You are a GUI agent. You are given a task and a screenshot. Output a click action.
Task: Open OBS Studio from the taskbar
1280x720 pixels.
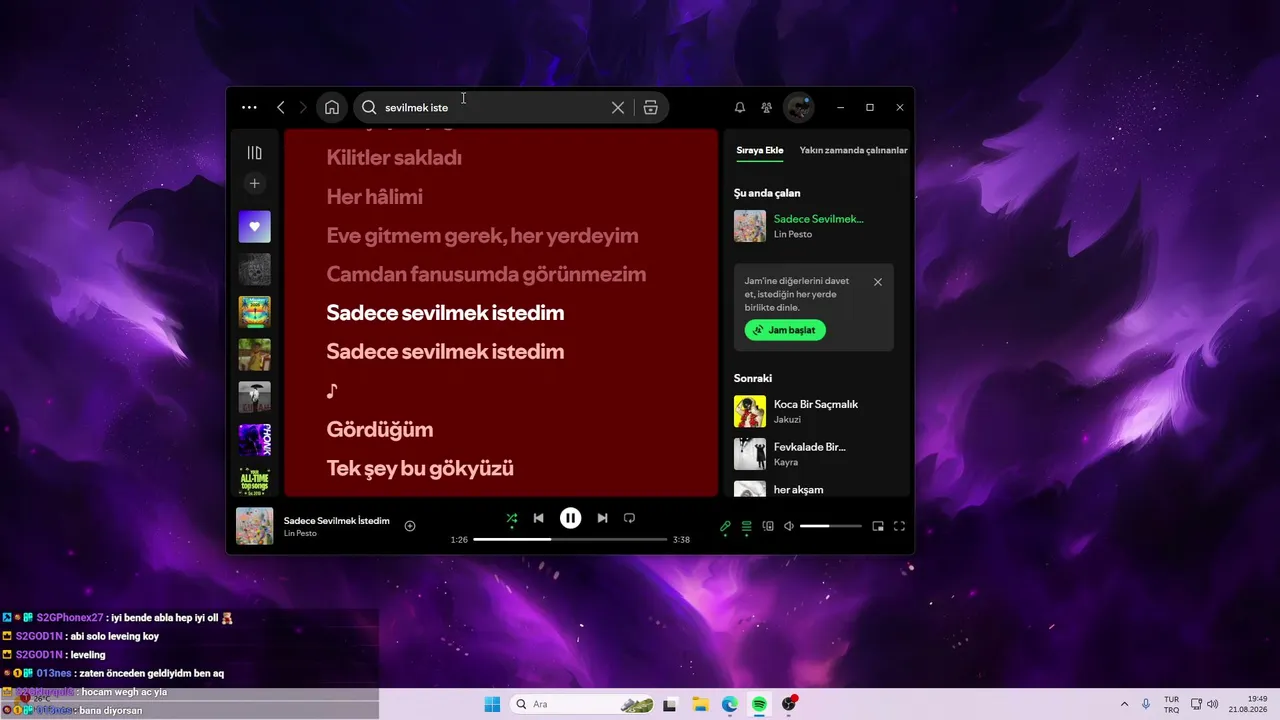coord(789,704)
